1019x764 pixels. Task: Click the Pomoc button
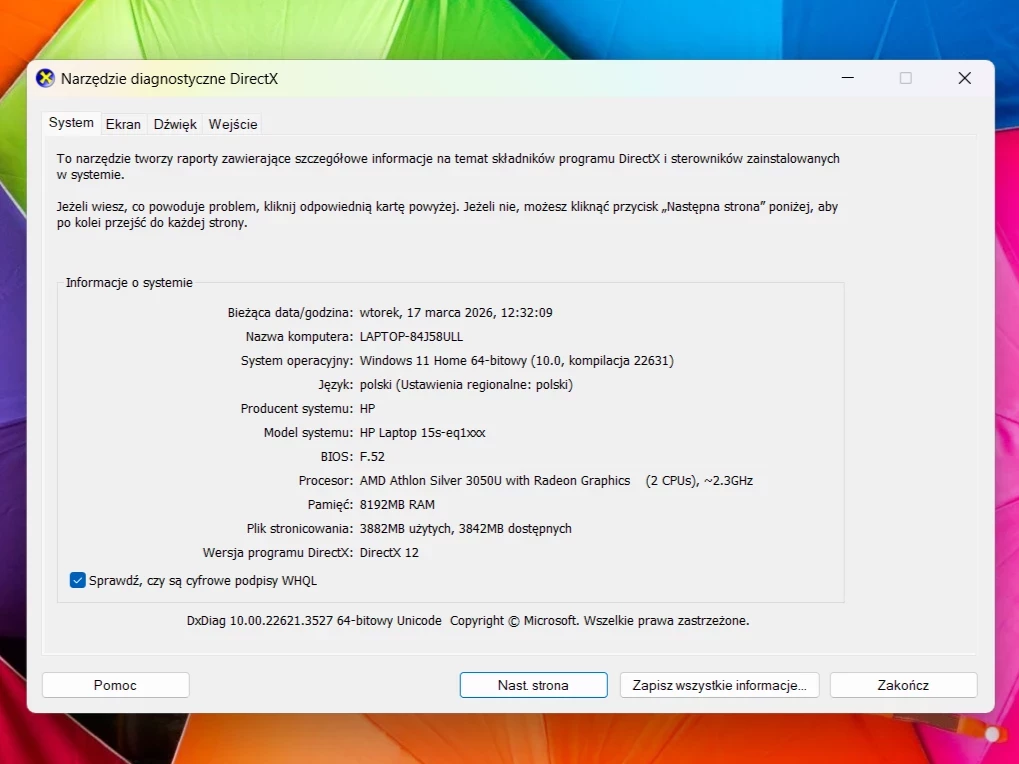tap(115, 685)
